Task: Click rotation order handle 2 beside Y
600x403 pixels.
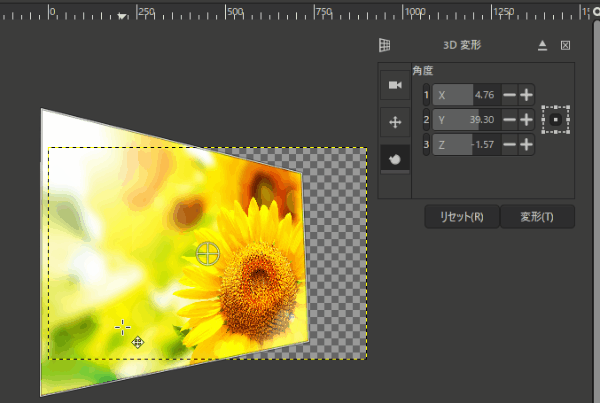Action: [426, 120]
